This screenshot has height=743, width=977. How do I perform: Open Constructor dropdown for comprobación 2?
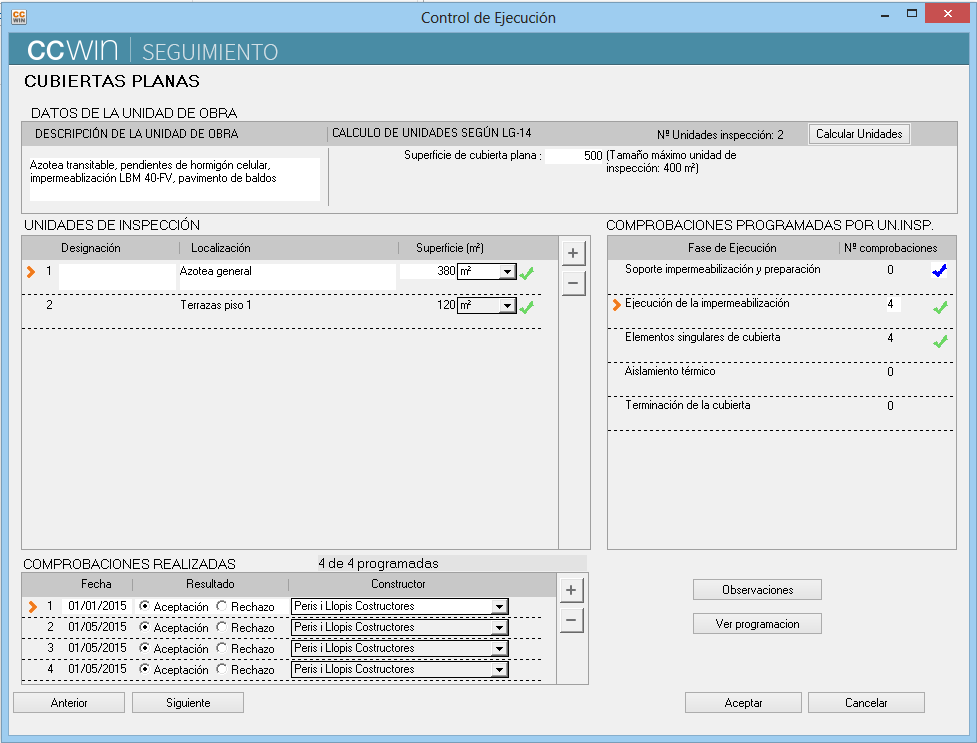click(x=499, y=628)
